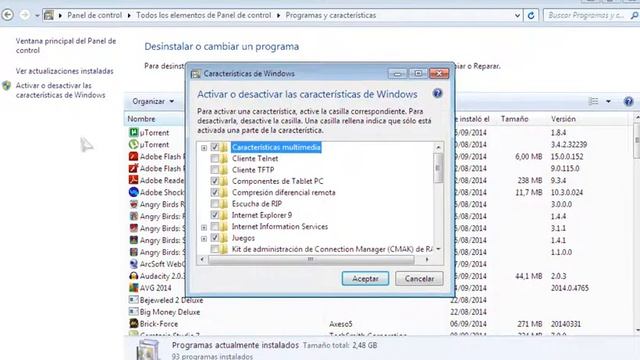Click the first µTorrent green icon
The height and width of the screenshot is (360, 640).
[133, 132]
